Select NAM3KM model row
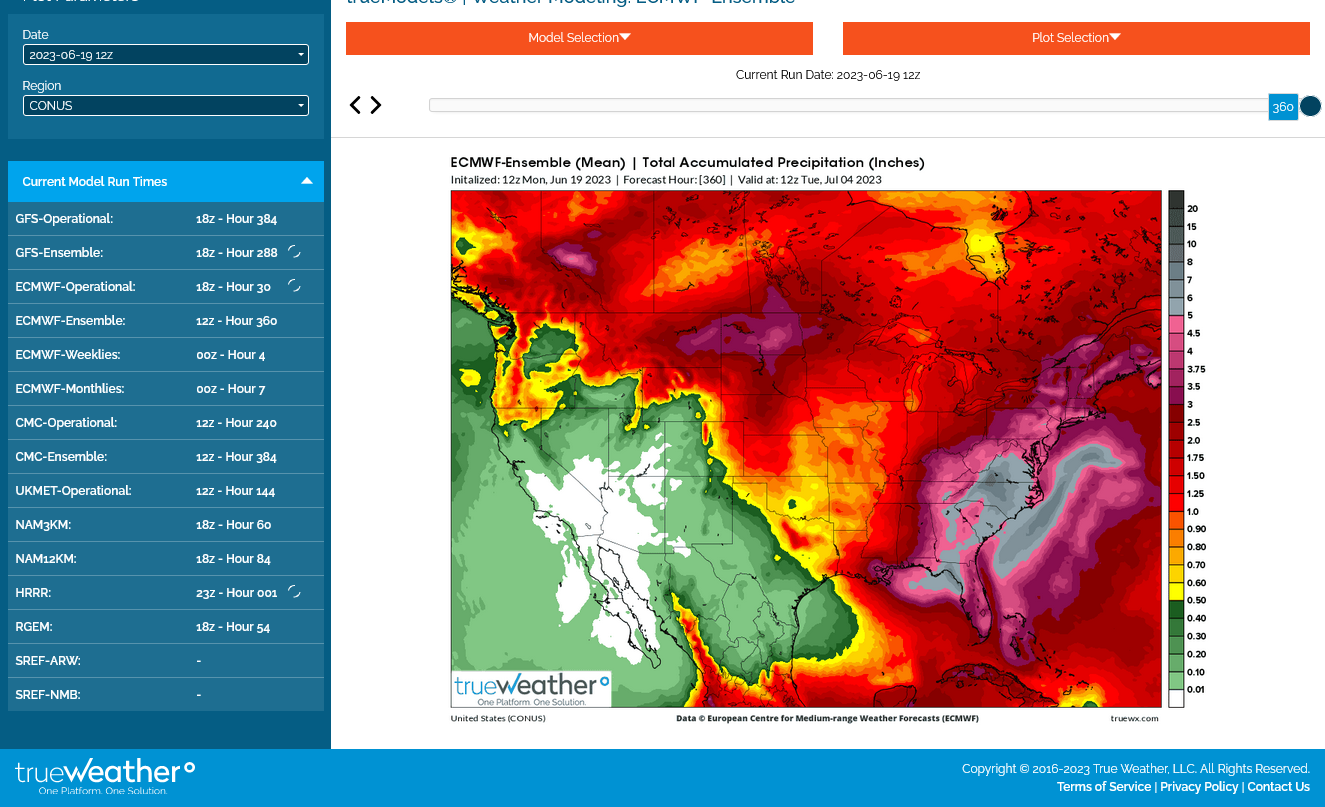 tap(166, 525)
